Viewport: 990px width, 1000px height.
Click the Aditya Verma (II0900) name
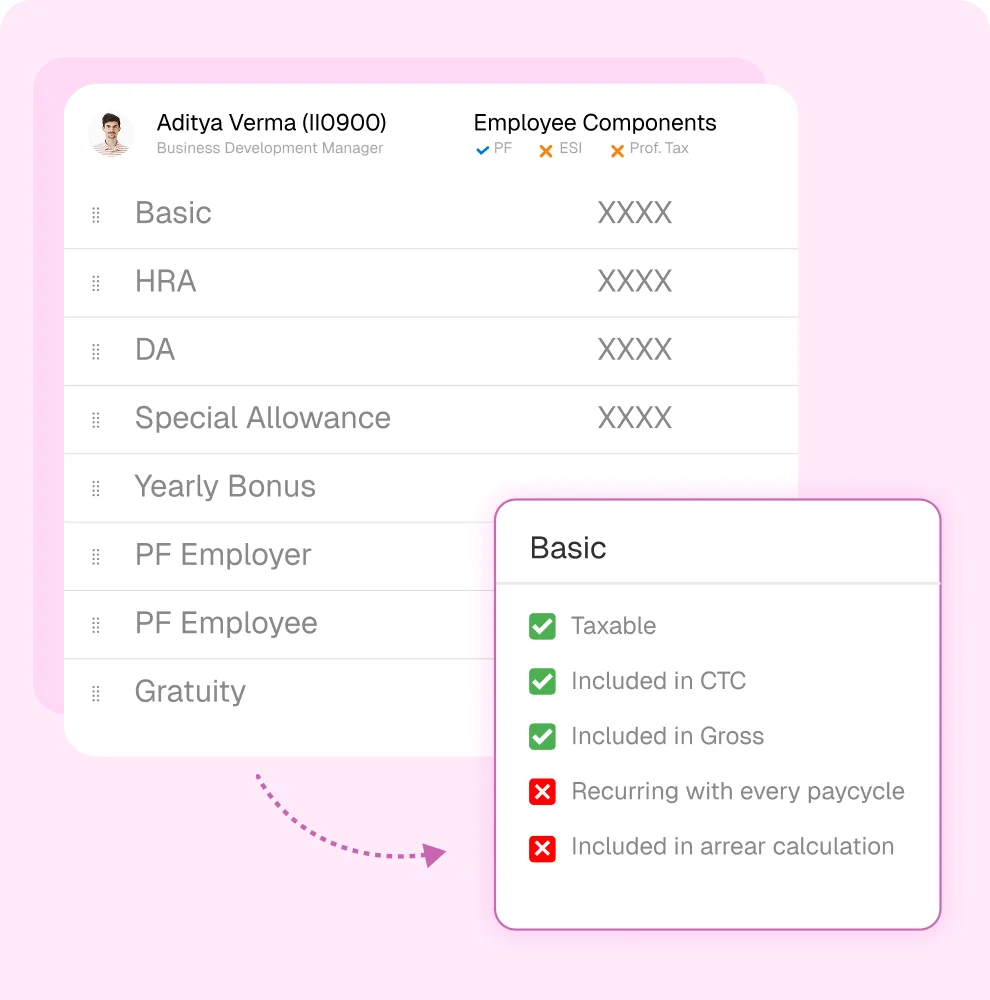pos(272,122)
